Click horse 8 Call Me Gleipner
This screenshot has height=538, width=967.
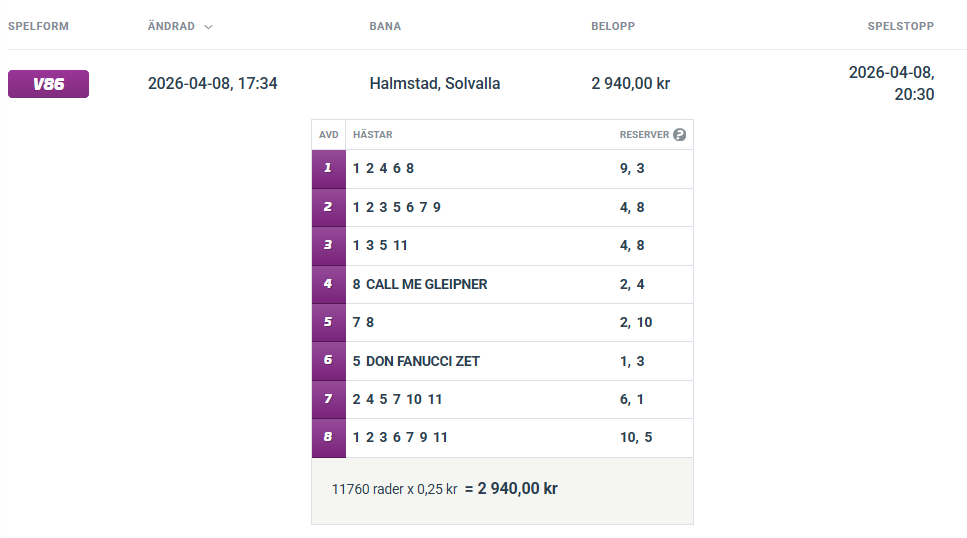(x=420, y=284)
